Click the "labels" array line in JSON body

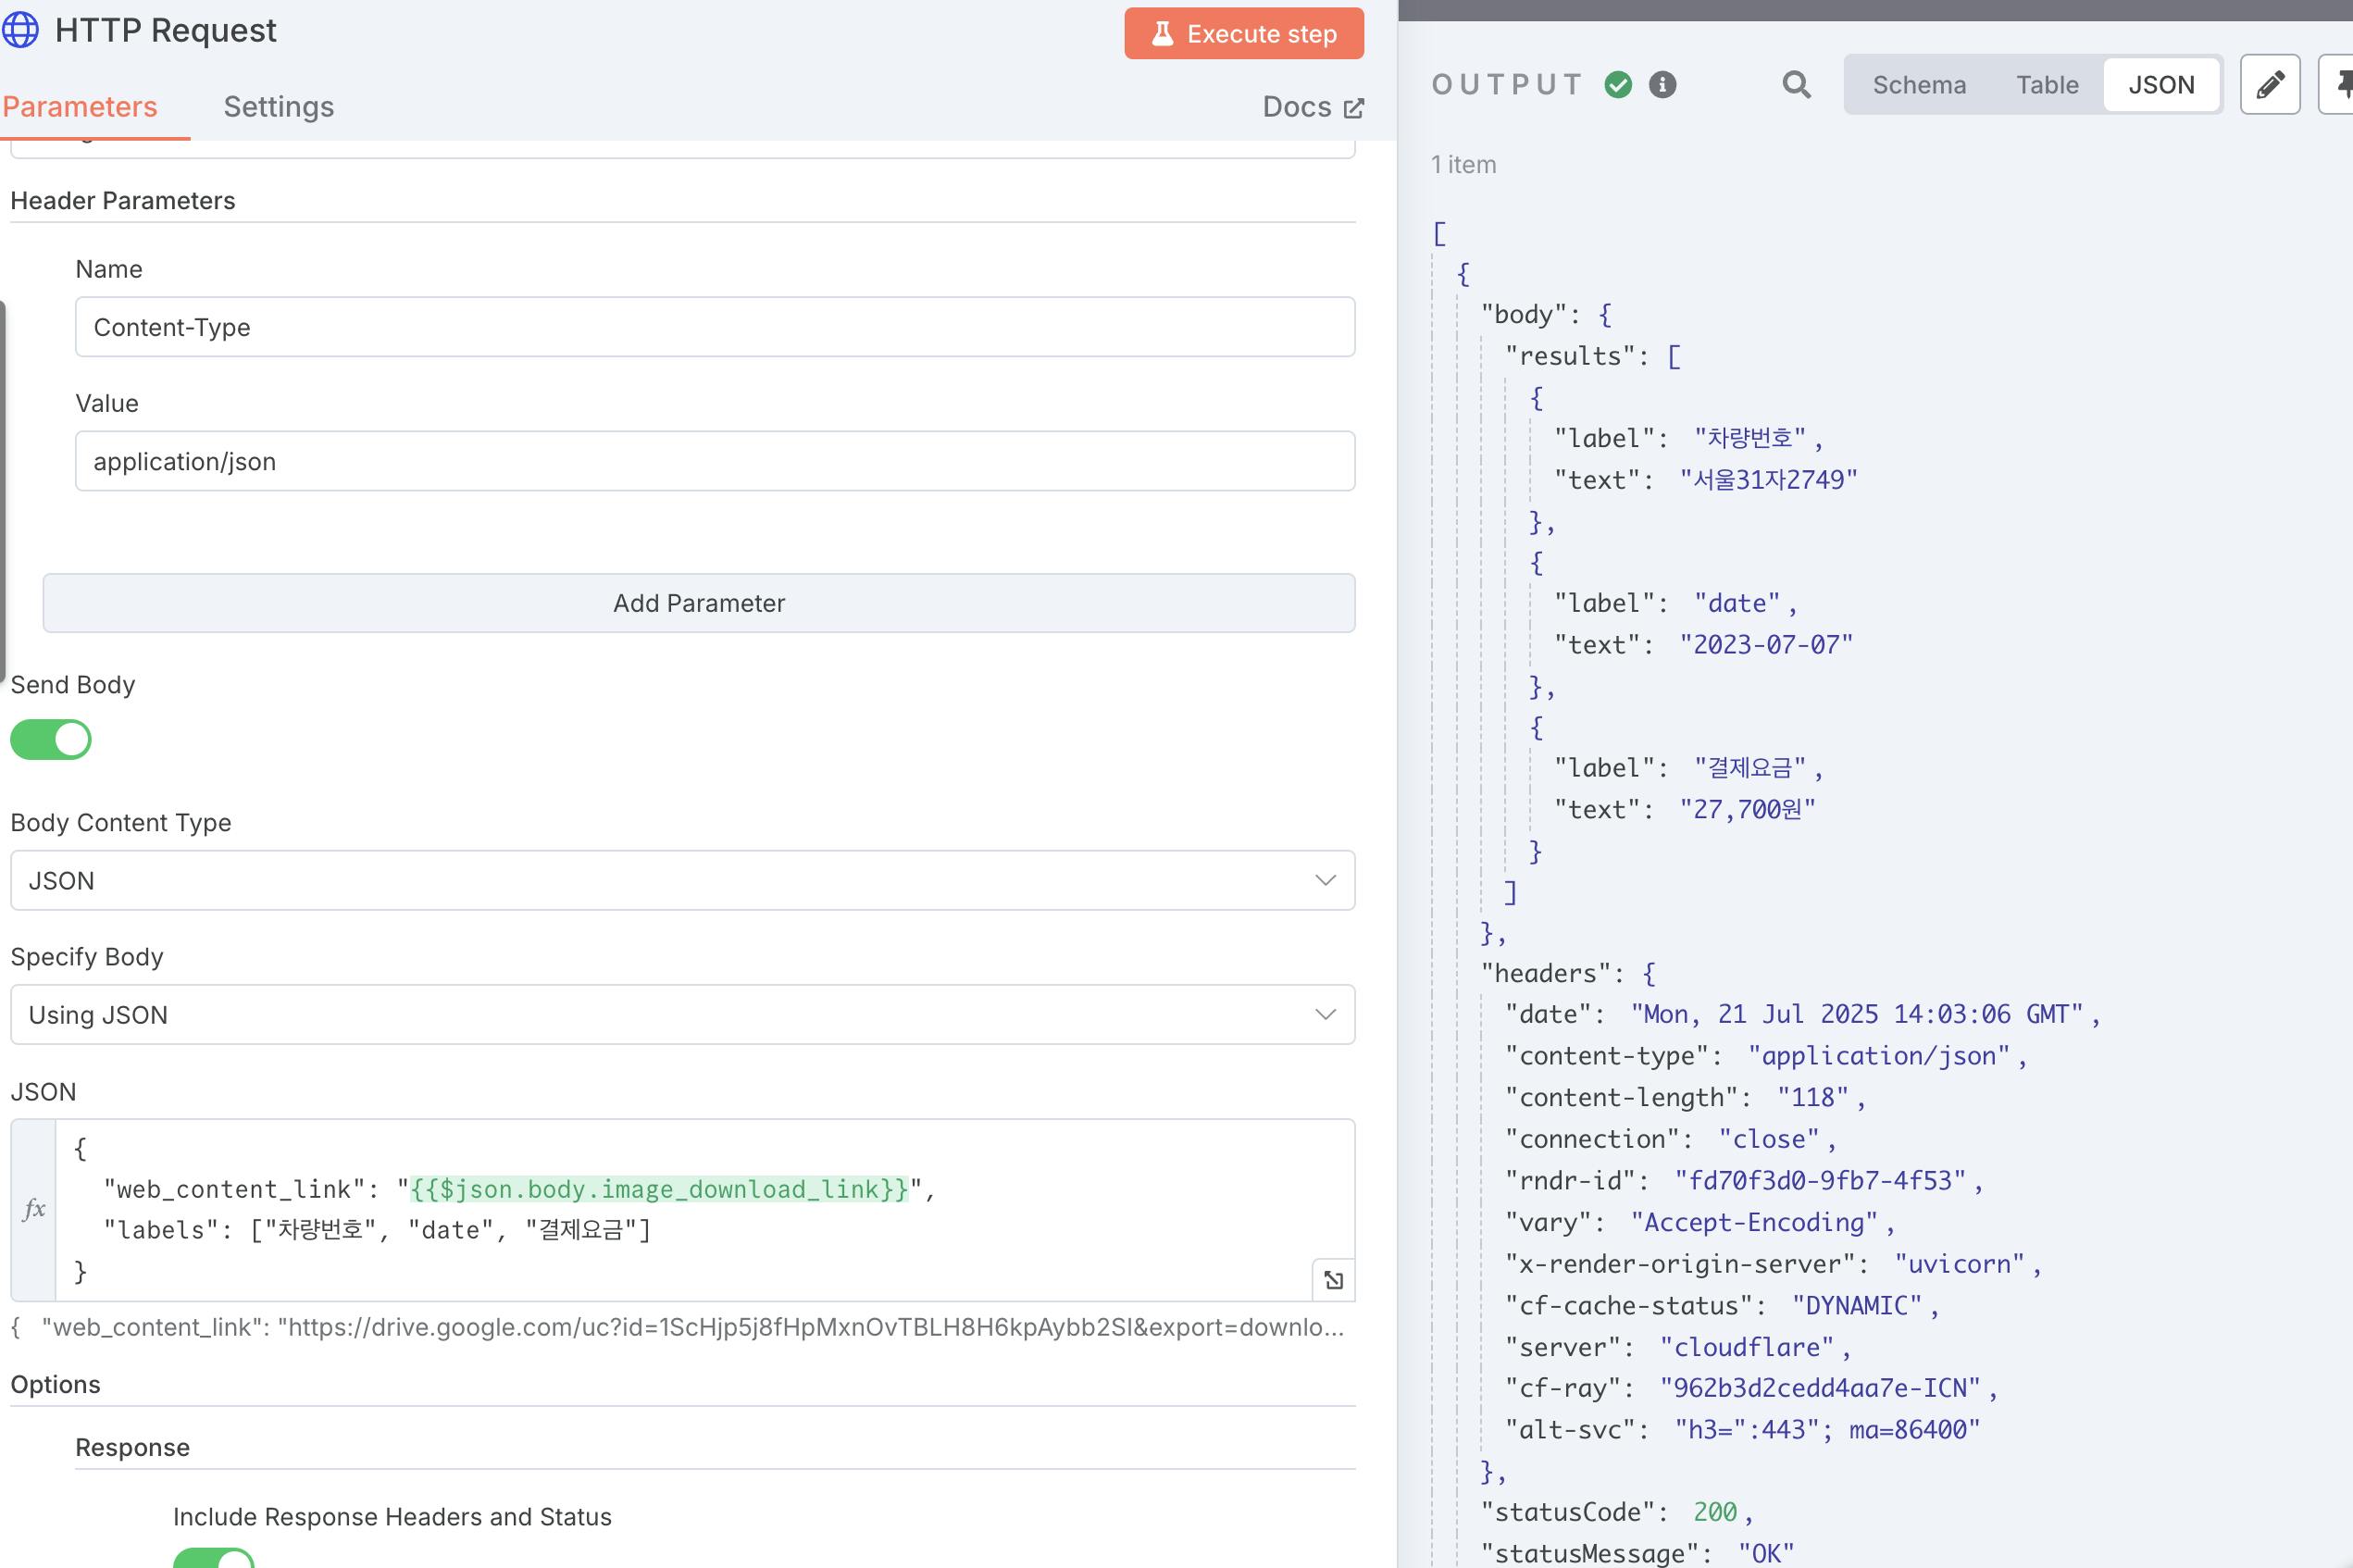point(377,1230)
